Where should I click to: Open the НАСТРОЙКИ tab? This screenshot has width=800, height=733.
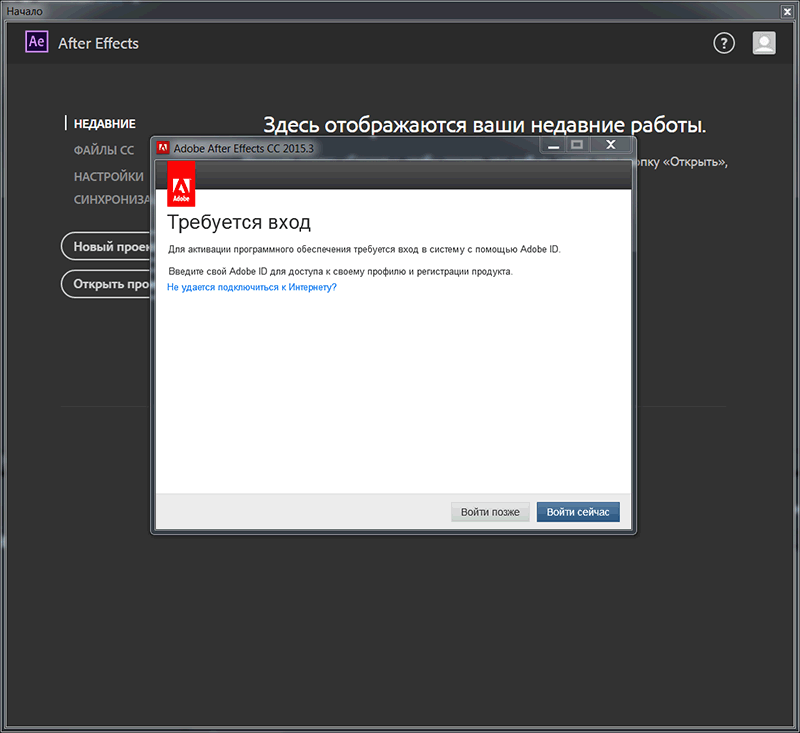[x=109, y=176]
